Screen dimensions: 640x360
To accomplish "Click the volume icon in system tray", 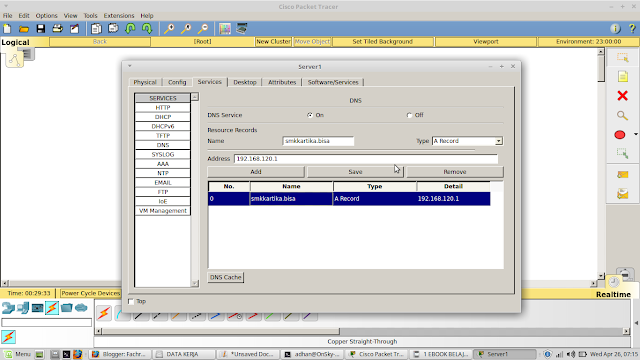I will (571, 354).
